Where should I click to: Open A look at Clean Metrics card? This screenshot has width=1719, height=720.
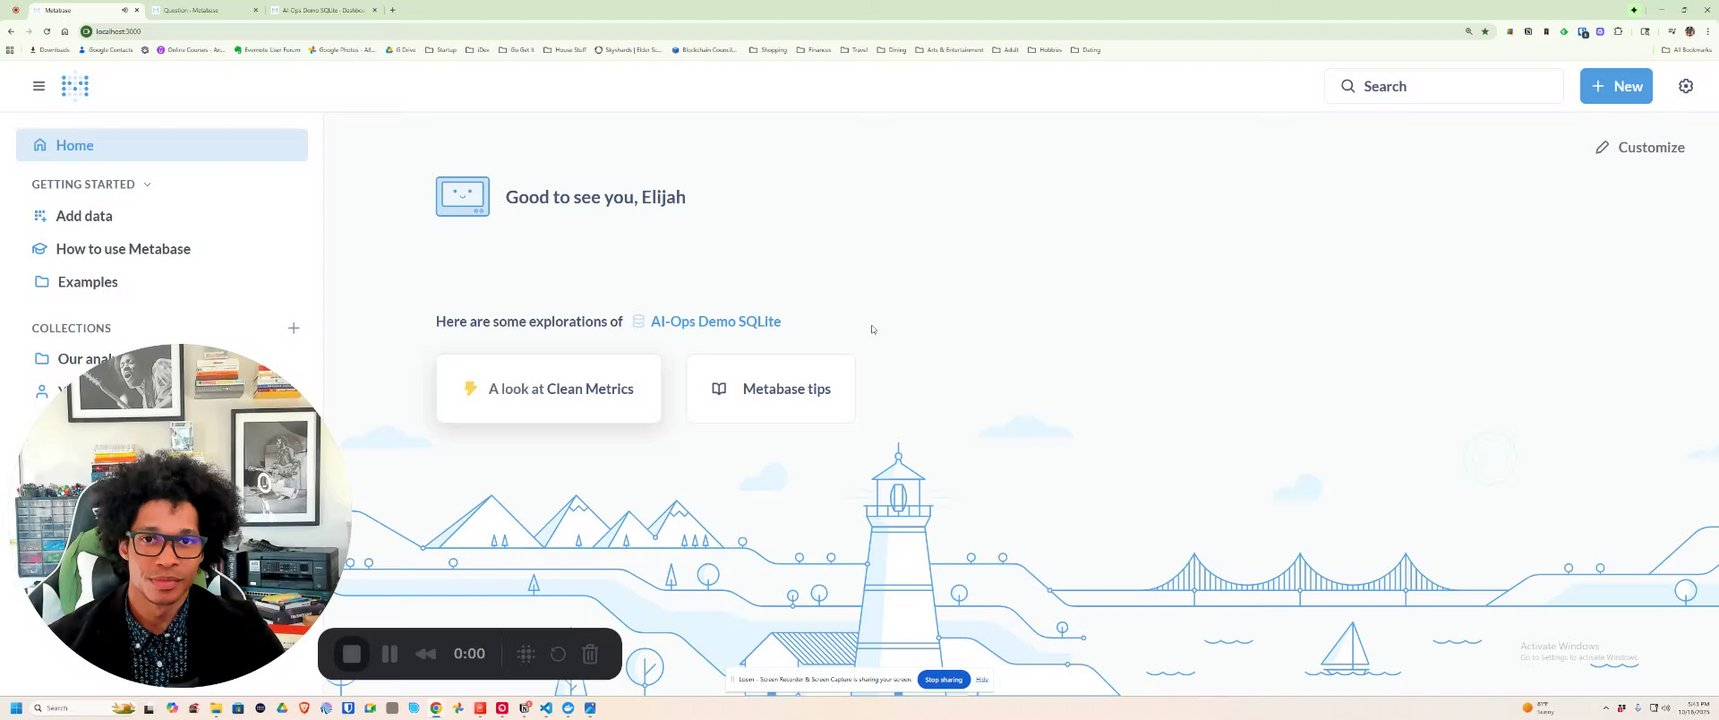(549, 389)
